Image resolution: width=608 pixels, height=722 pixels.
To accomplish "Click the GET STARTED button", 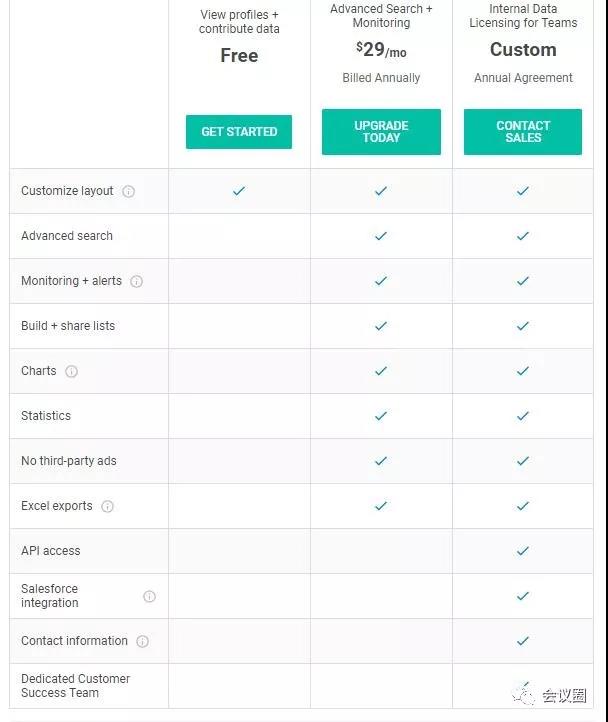I will tap(239, 132).
